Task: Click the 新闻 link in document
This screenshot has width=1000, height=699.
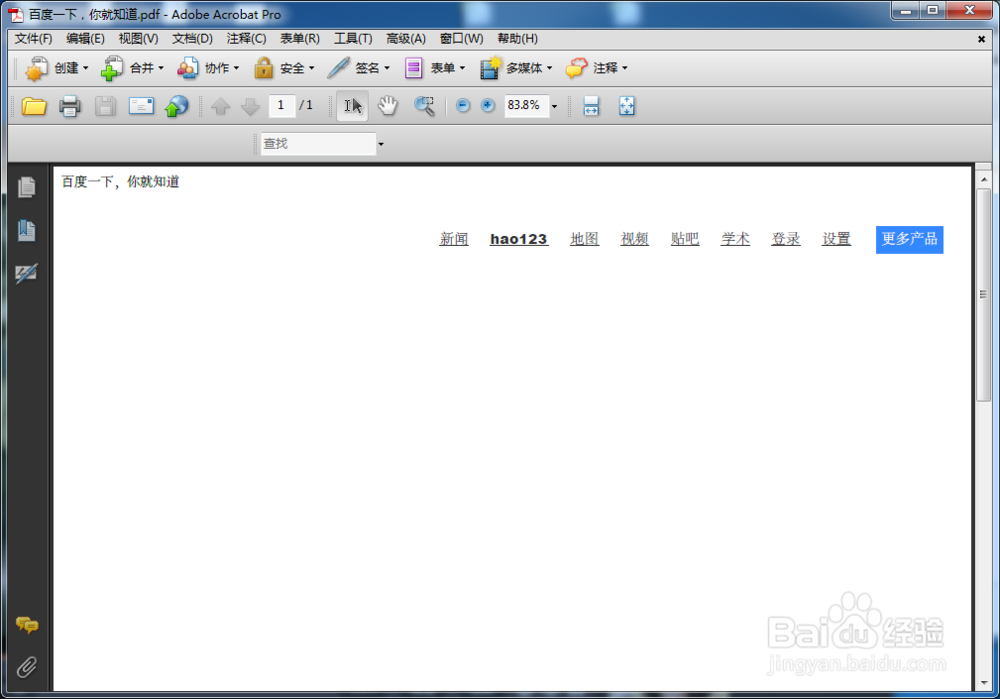Action: pos(454,239)
